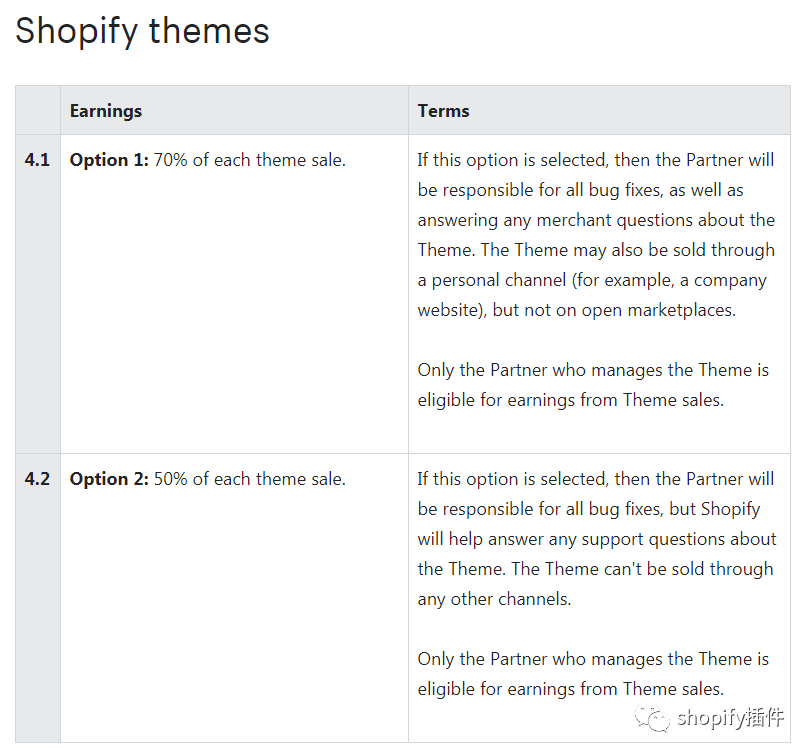Click the empty top-left header cell
The height and width of the screenshot is (756, 811).
[38, 111]
